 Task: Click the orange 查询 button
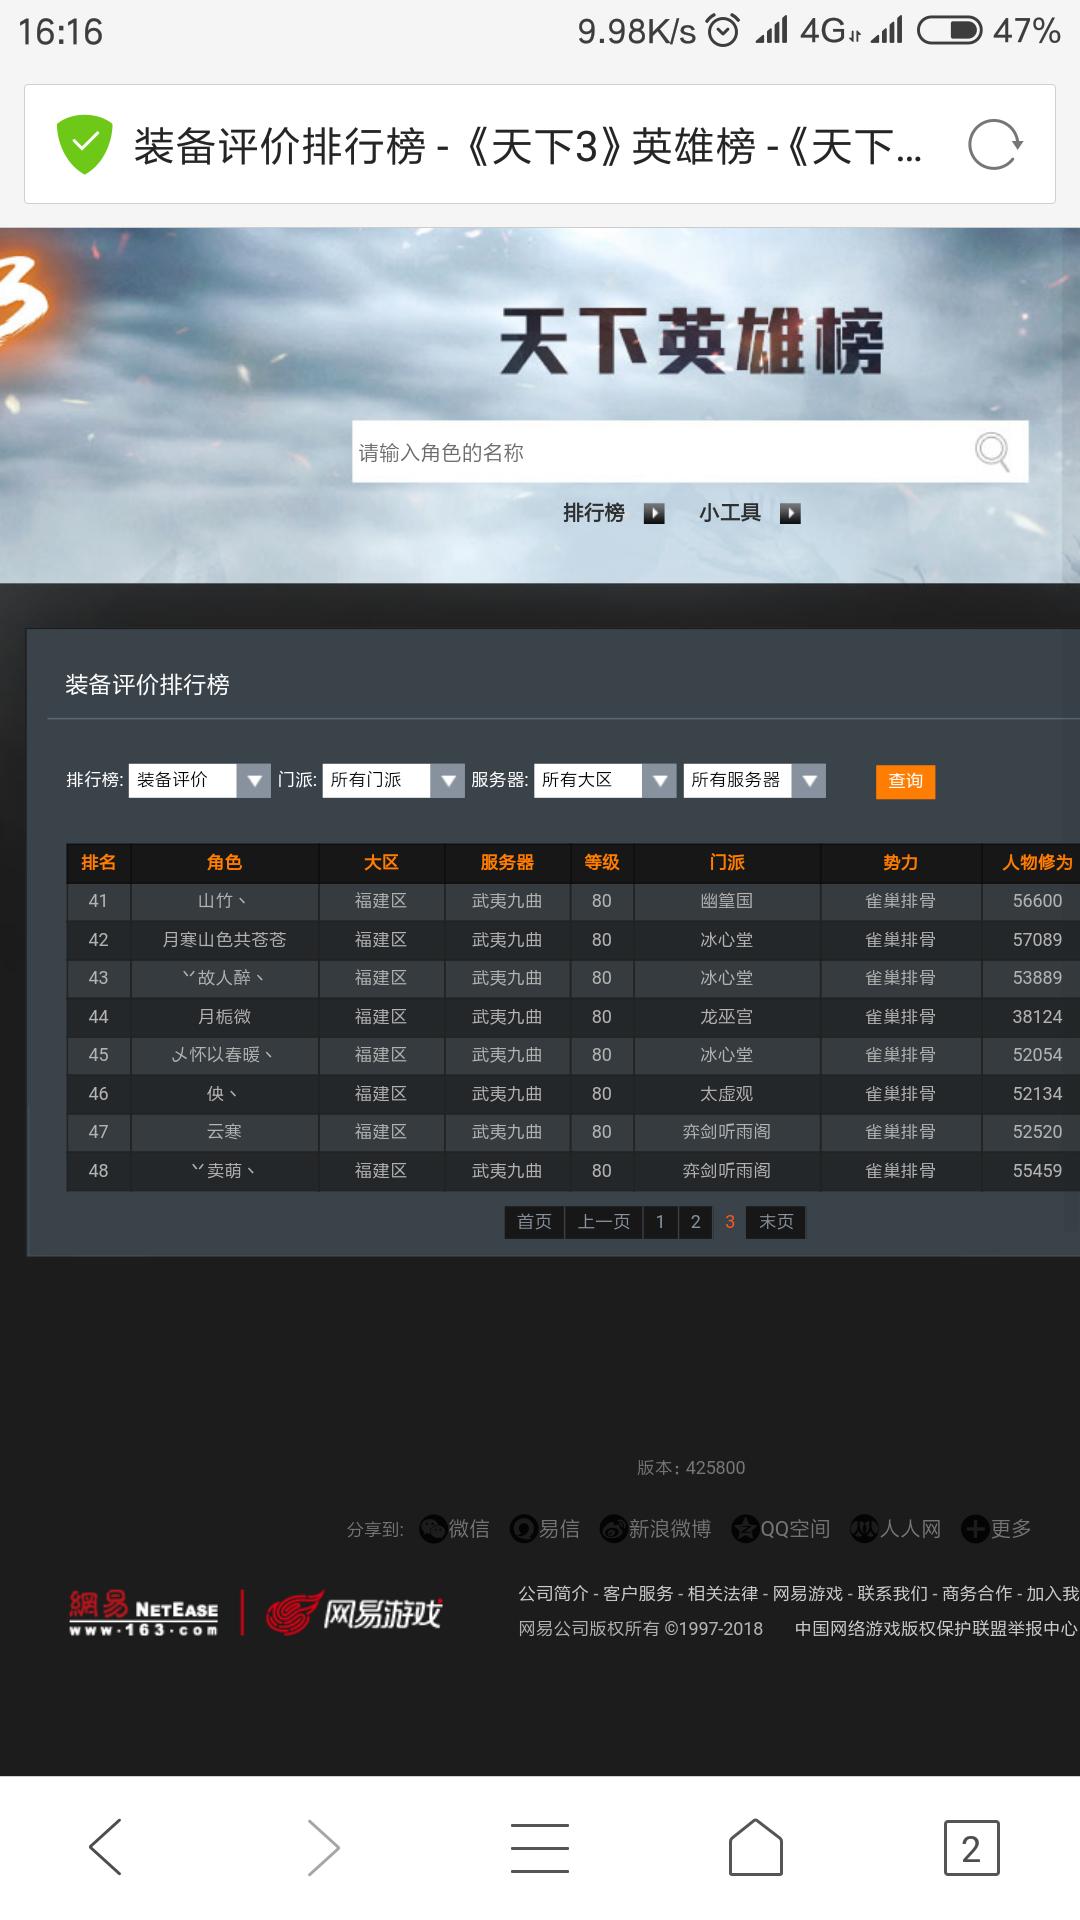click(x=905, y=781)
